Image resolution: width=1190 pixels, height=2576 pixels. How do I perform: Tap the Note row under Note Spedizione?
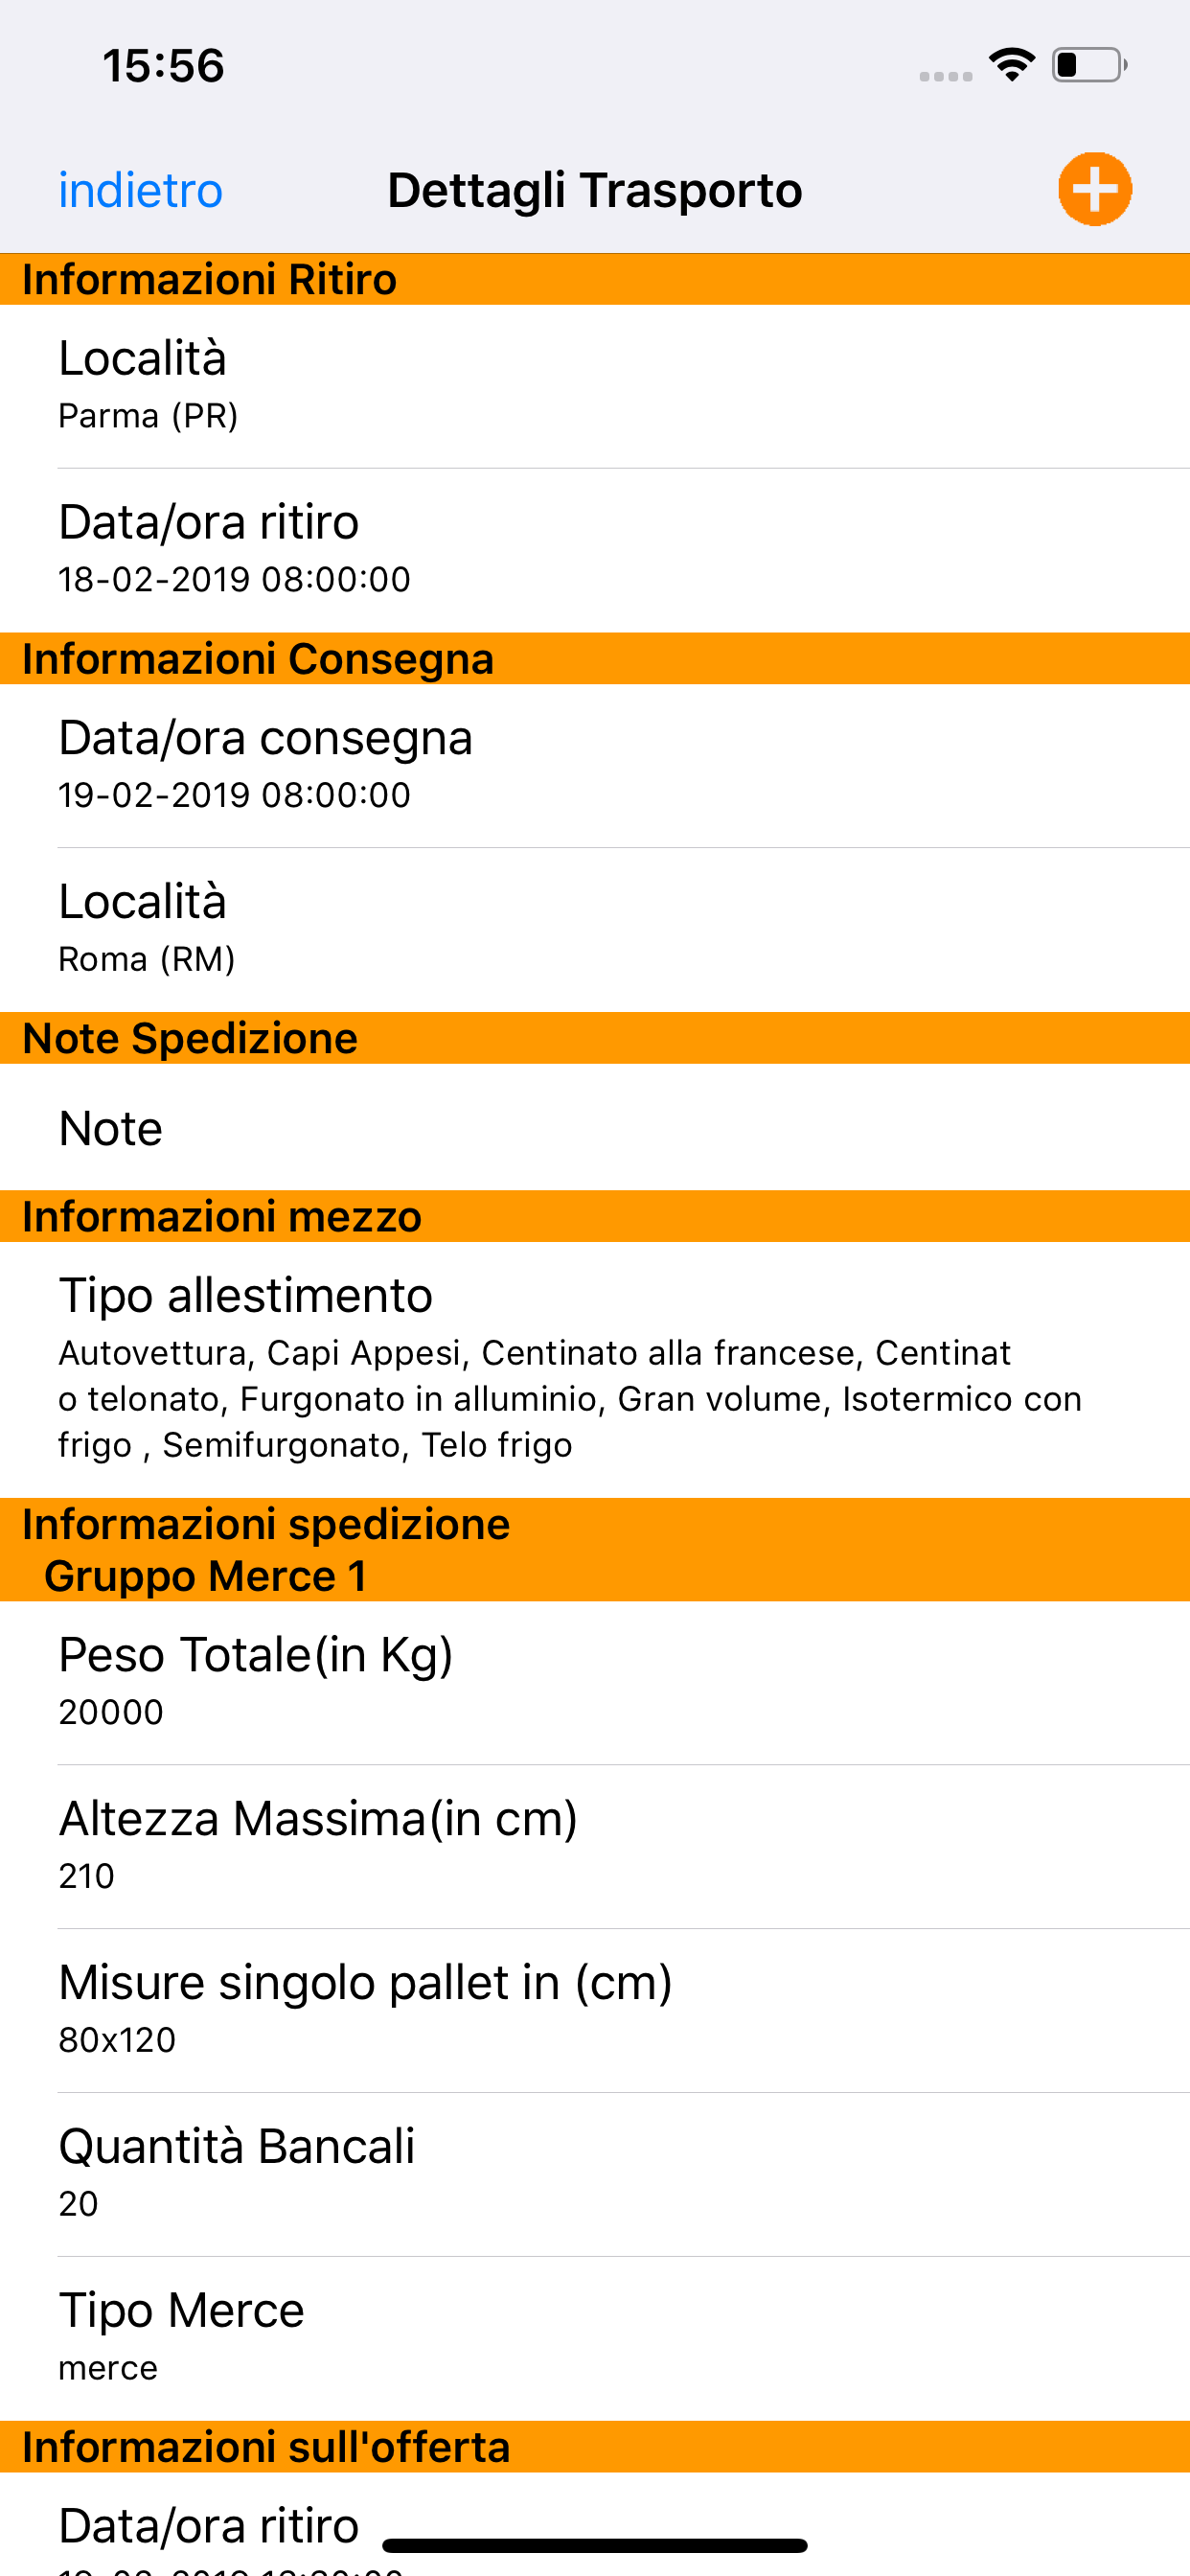(x=595, y=1128)
